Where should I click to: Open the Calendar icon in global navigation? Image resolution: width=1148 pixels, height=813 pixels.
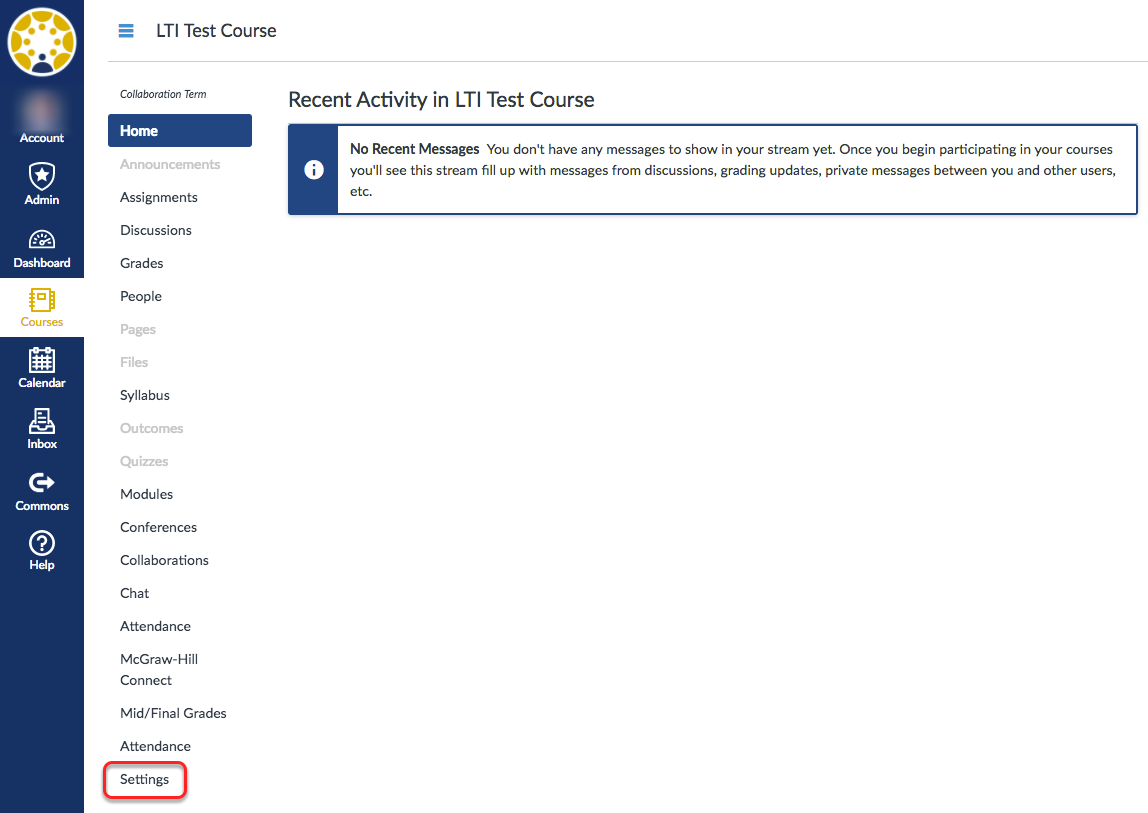[42, 361]
